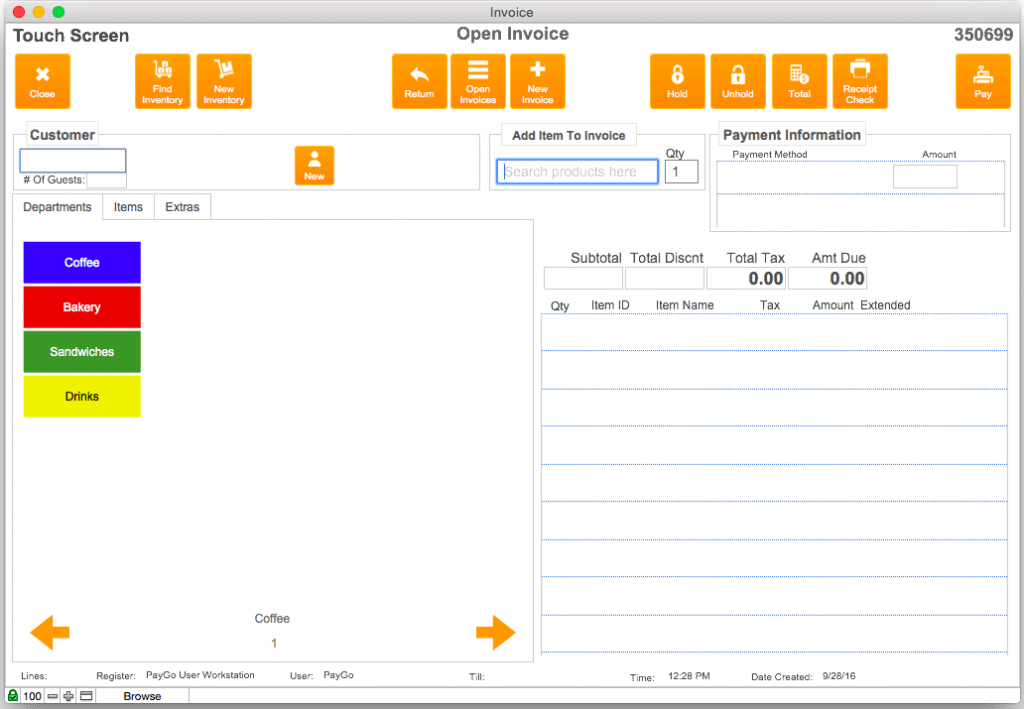Open the New Invoice icon
This screenshot has height=709, width=1024.
pos(538,81)
